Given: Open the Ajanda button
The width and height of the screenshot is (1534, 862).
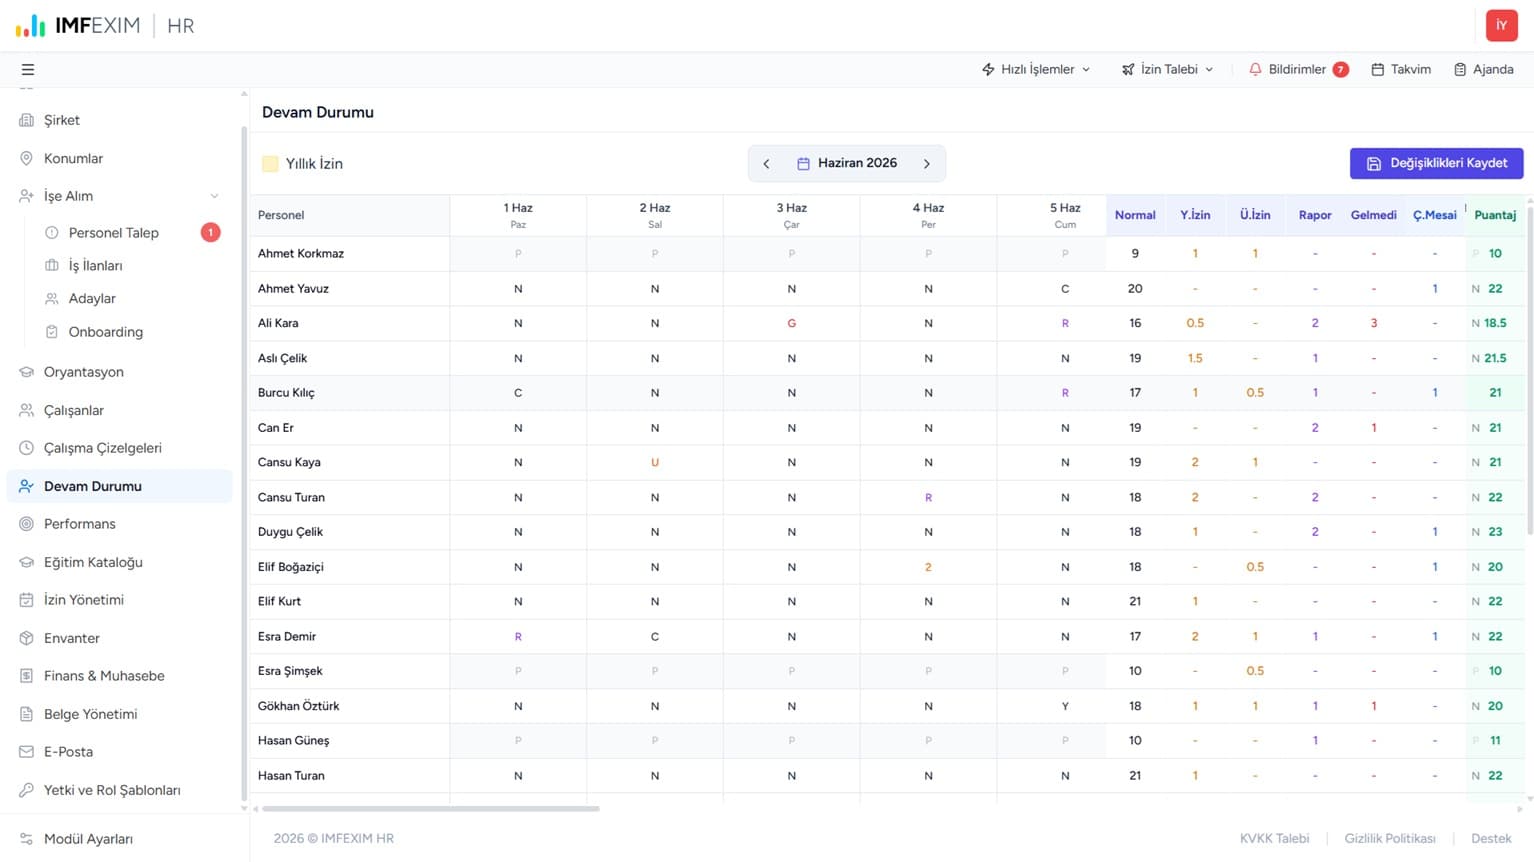Looking at the screenshot, I should click(x=1484, y=70).
